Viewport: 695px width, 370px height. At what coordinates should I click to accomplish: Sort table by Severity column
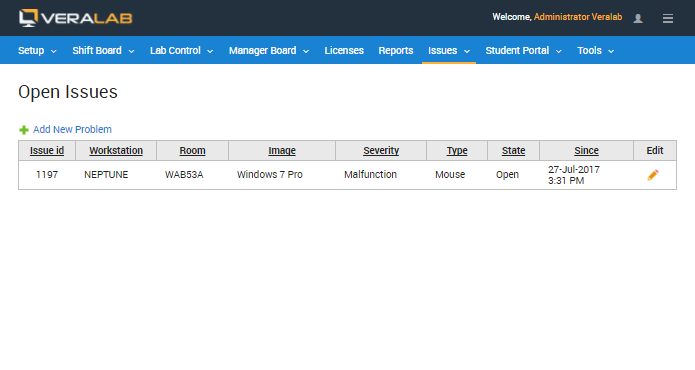[381, 151]
